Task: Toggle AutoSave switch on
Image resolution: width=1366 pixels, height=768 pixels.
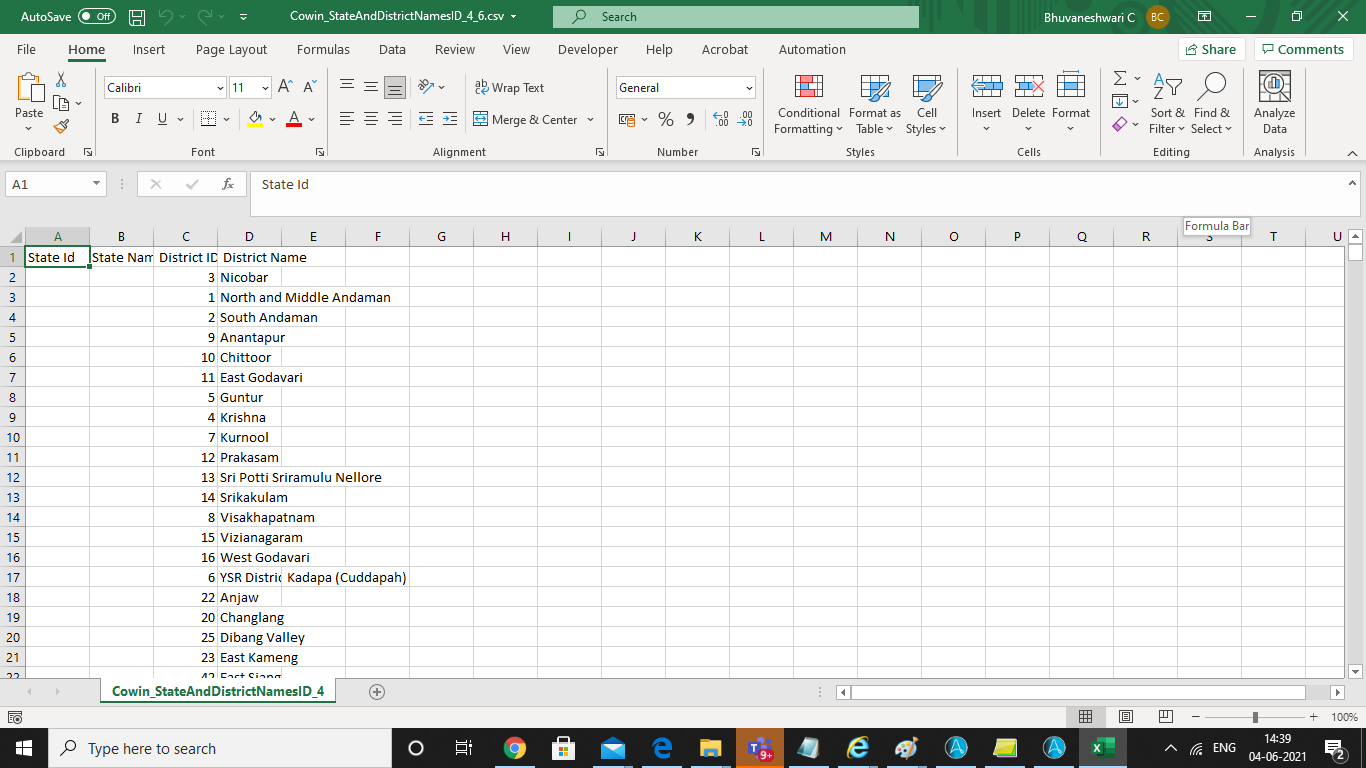Action: point(96,17)
